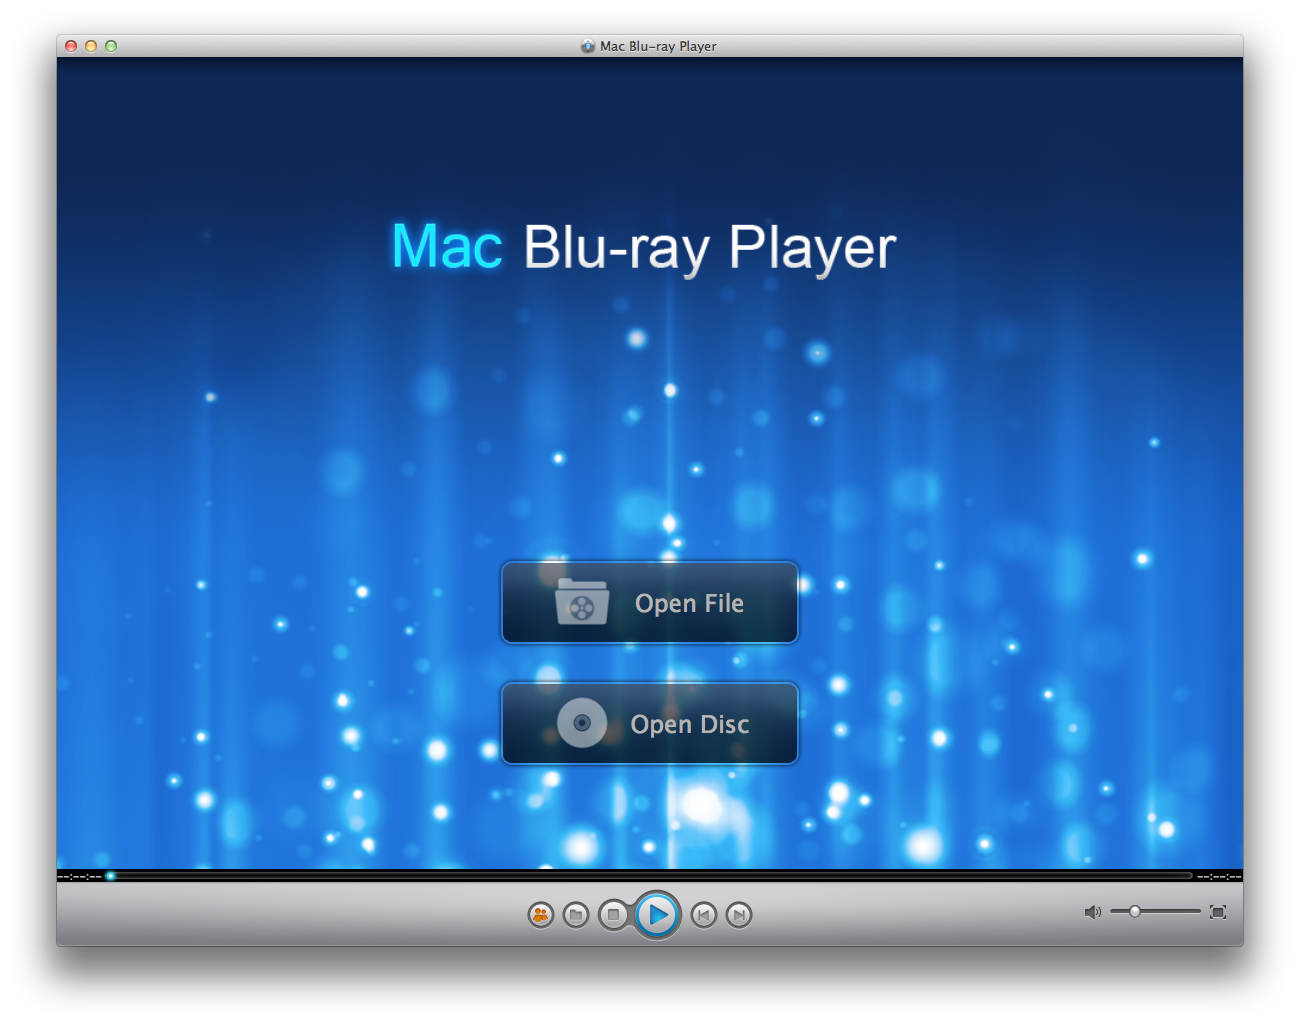Viewport: 1300px width, 1025px height.
Task: Click the Open File button
Action: pos(650,602)
